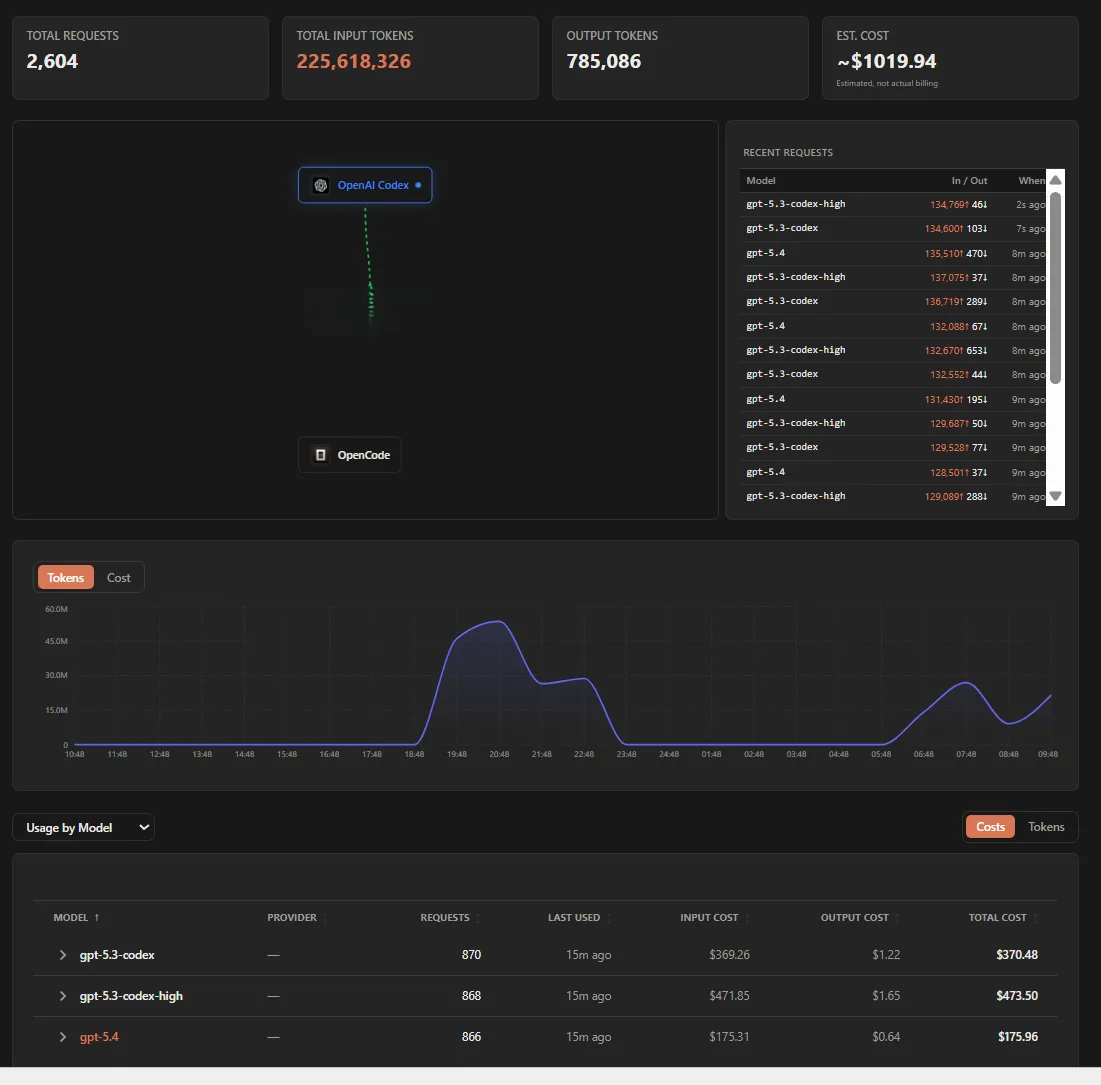Click the sort icon beside INPUT COST
1101x1085 pixels.
point(747,918)
